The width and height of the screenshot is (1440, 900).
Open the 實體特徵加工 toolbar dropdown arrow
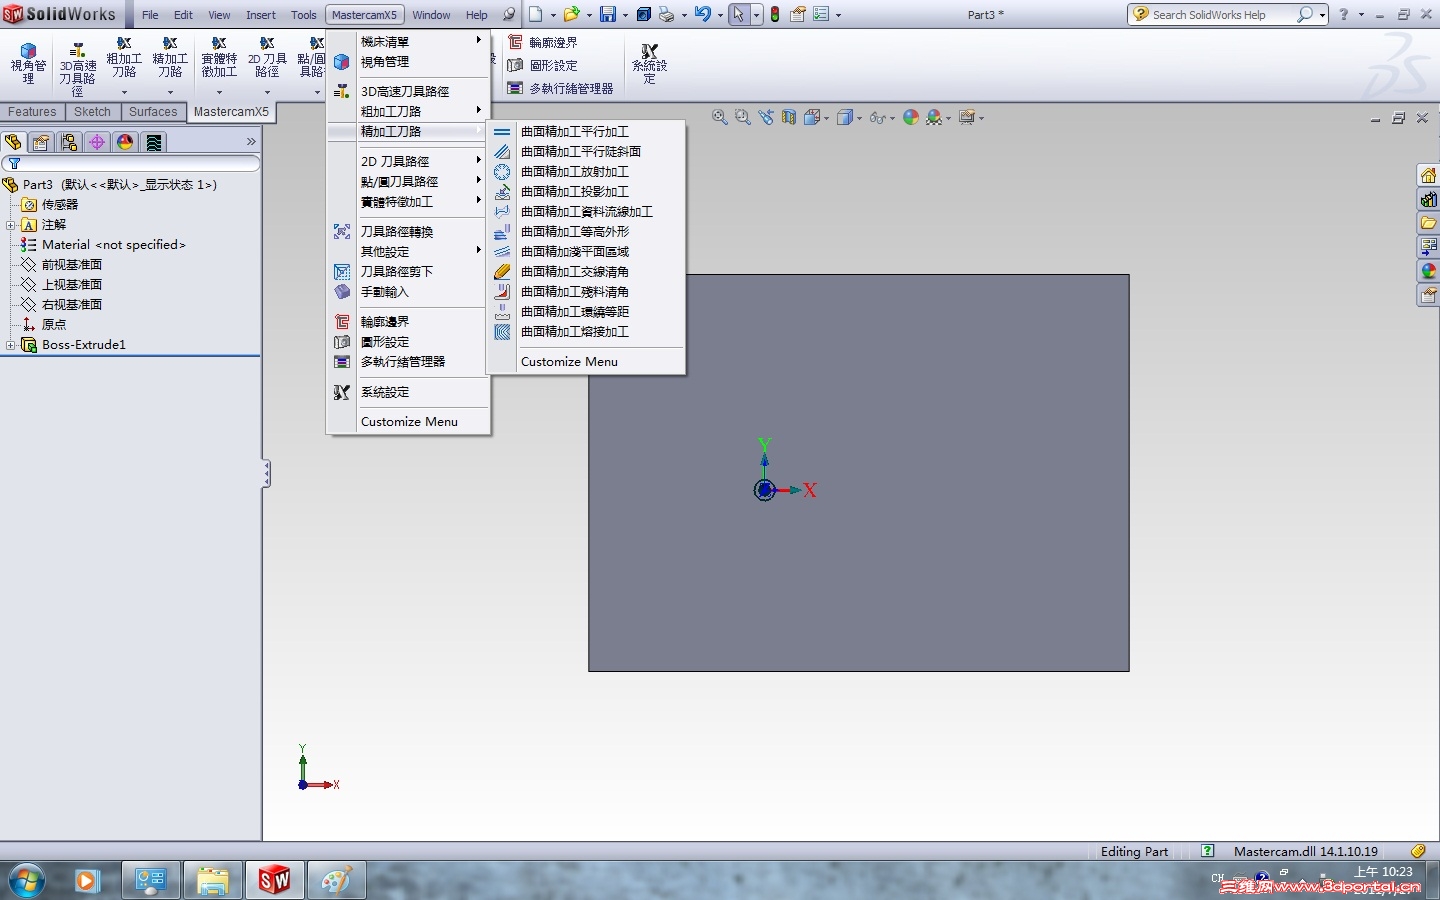coord(219,92)
